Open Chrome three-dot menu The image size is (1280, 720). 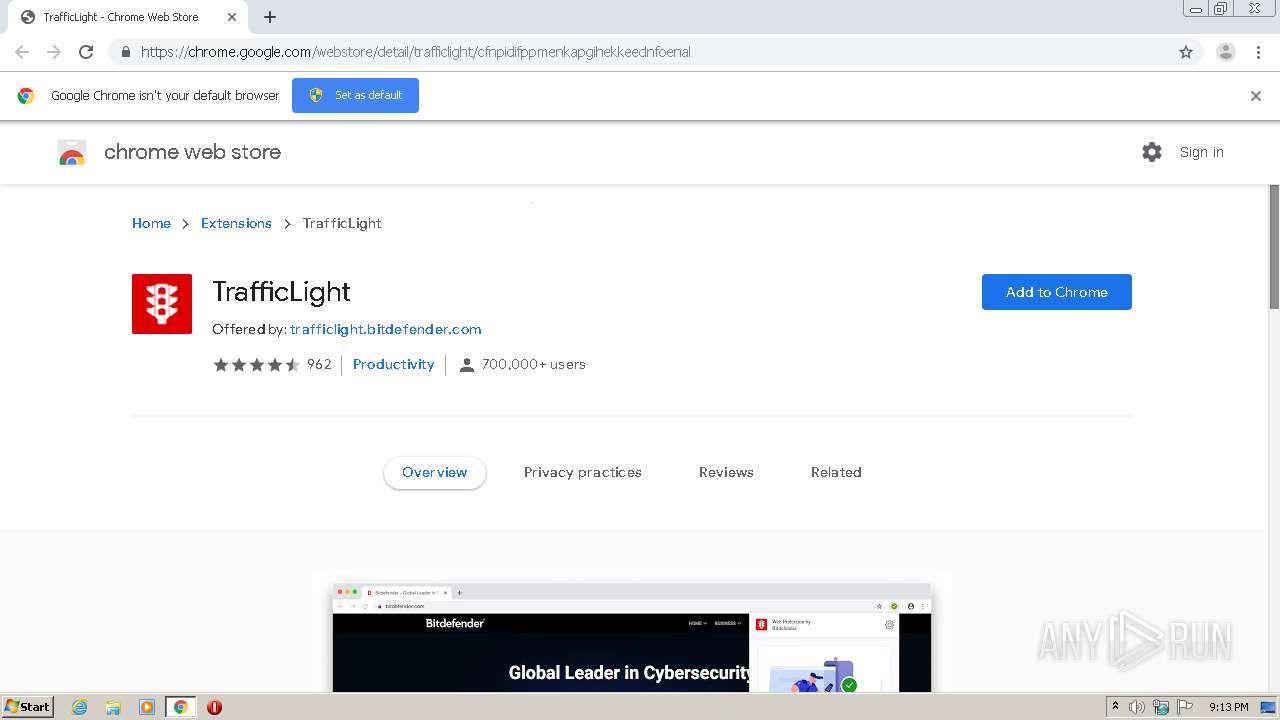tap(1258, 52)
